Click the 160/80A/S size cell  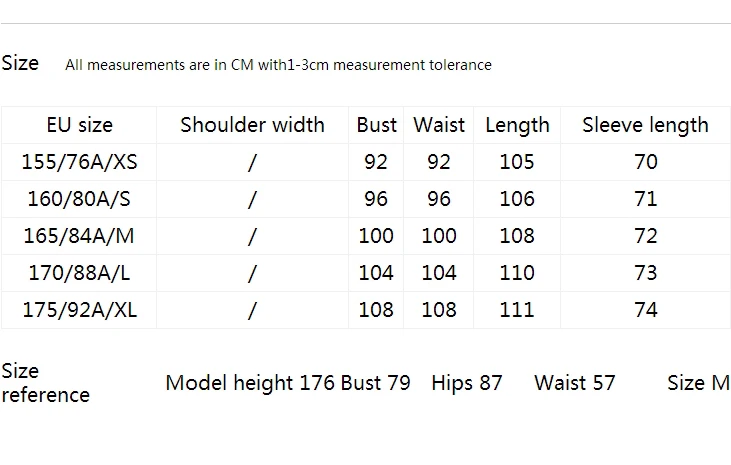coord(79,199)
